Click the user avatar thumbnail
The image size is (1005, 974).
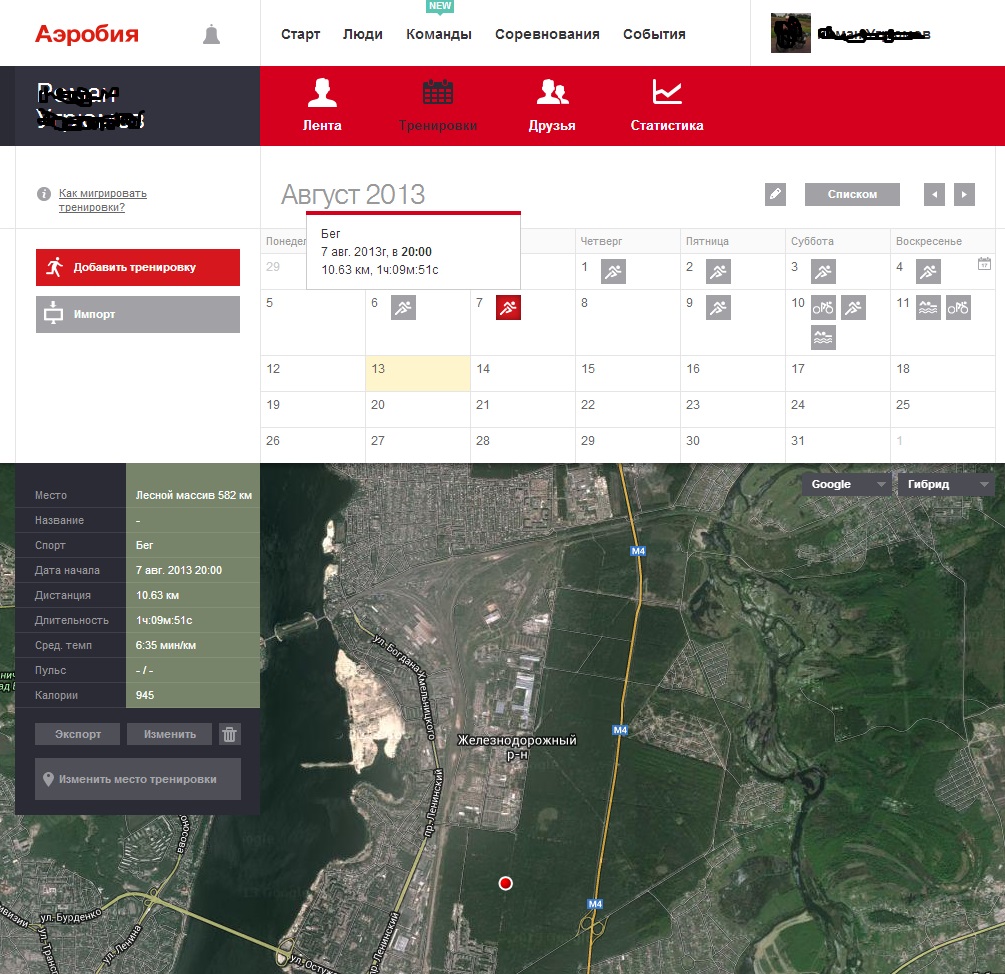click(790, 33)
